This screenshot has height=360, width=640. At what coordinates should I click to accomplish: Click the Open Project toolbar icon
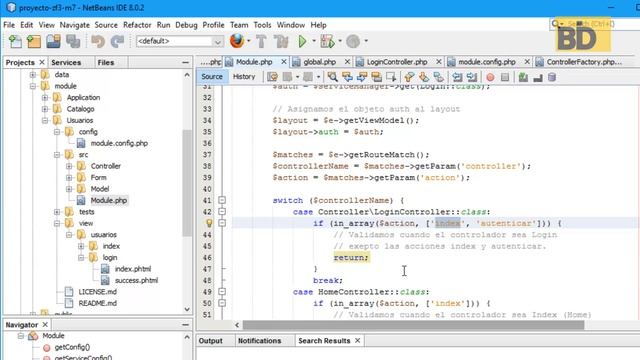click(x=53, y=41)
